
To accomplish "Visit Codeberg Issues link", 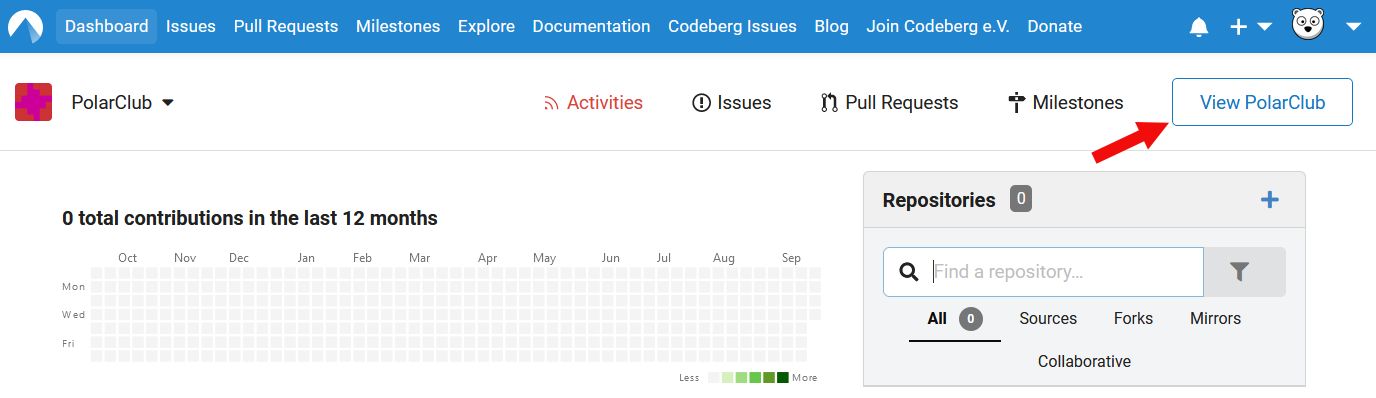I will click(733, 26).
